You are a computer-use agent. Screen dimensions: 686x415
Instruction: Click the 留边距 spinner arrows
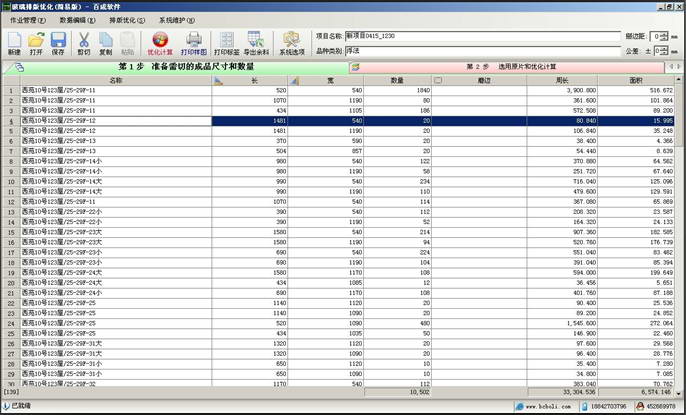point(665,36)
